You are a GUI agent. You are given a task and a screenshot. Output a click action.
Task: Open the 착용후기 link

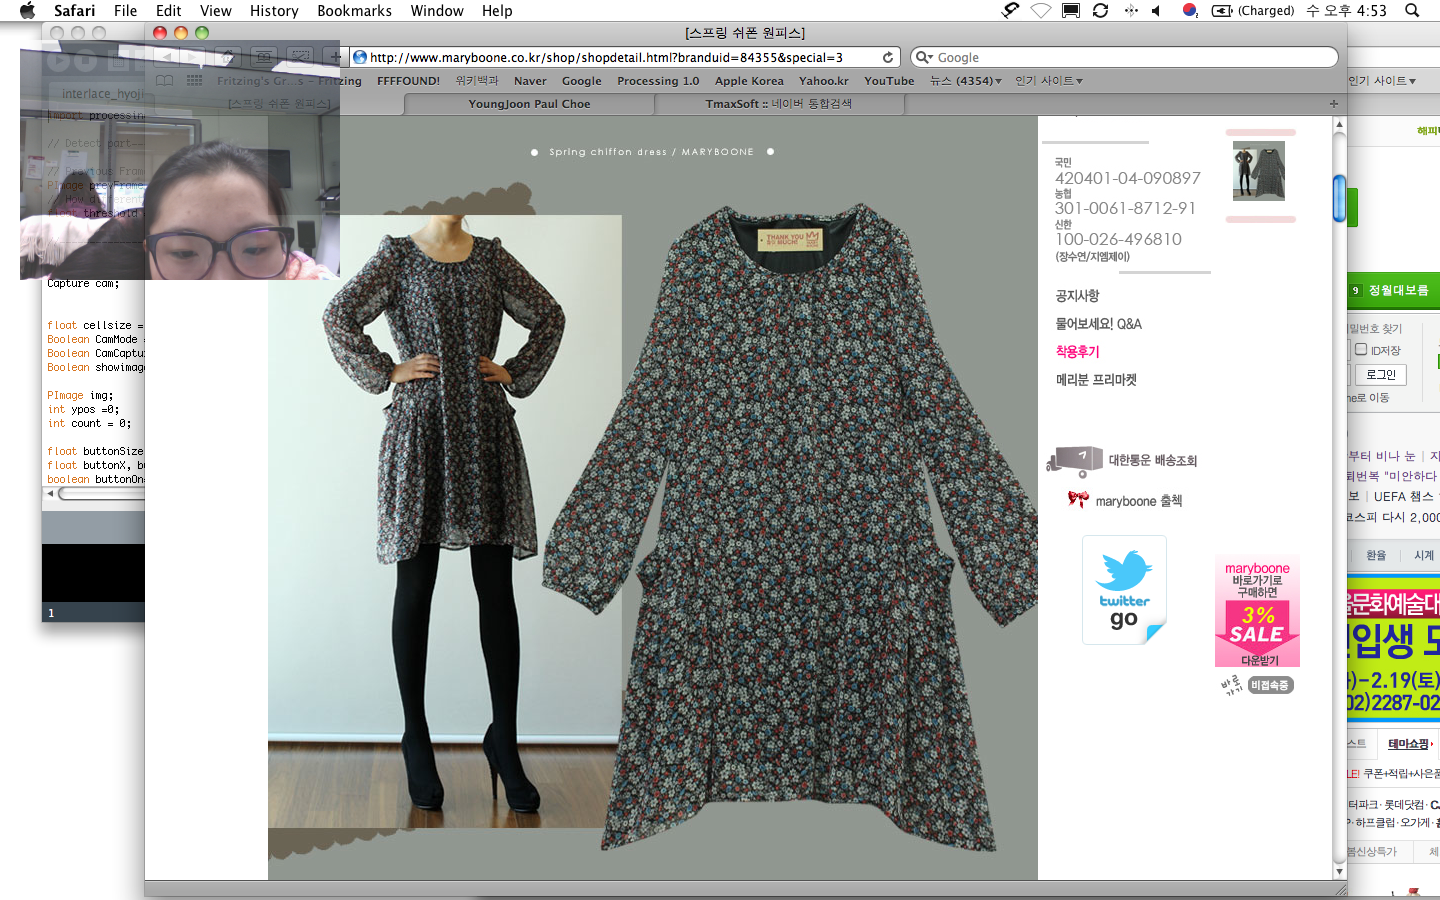pos(1077,352)
